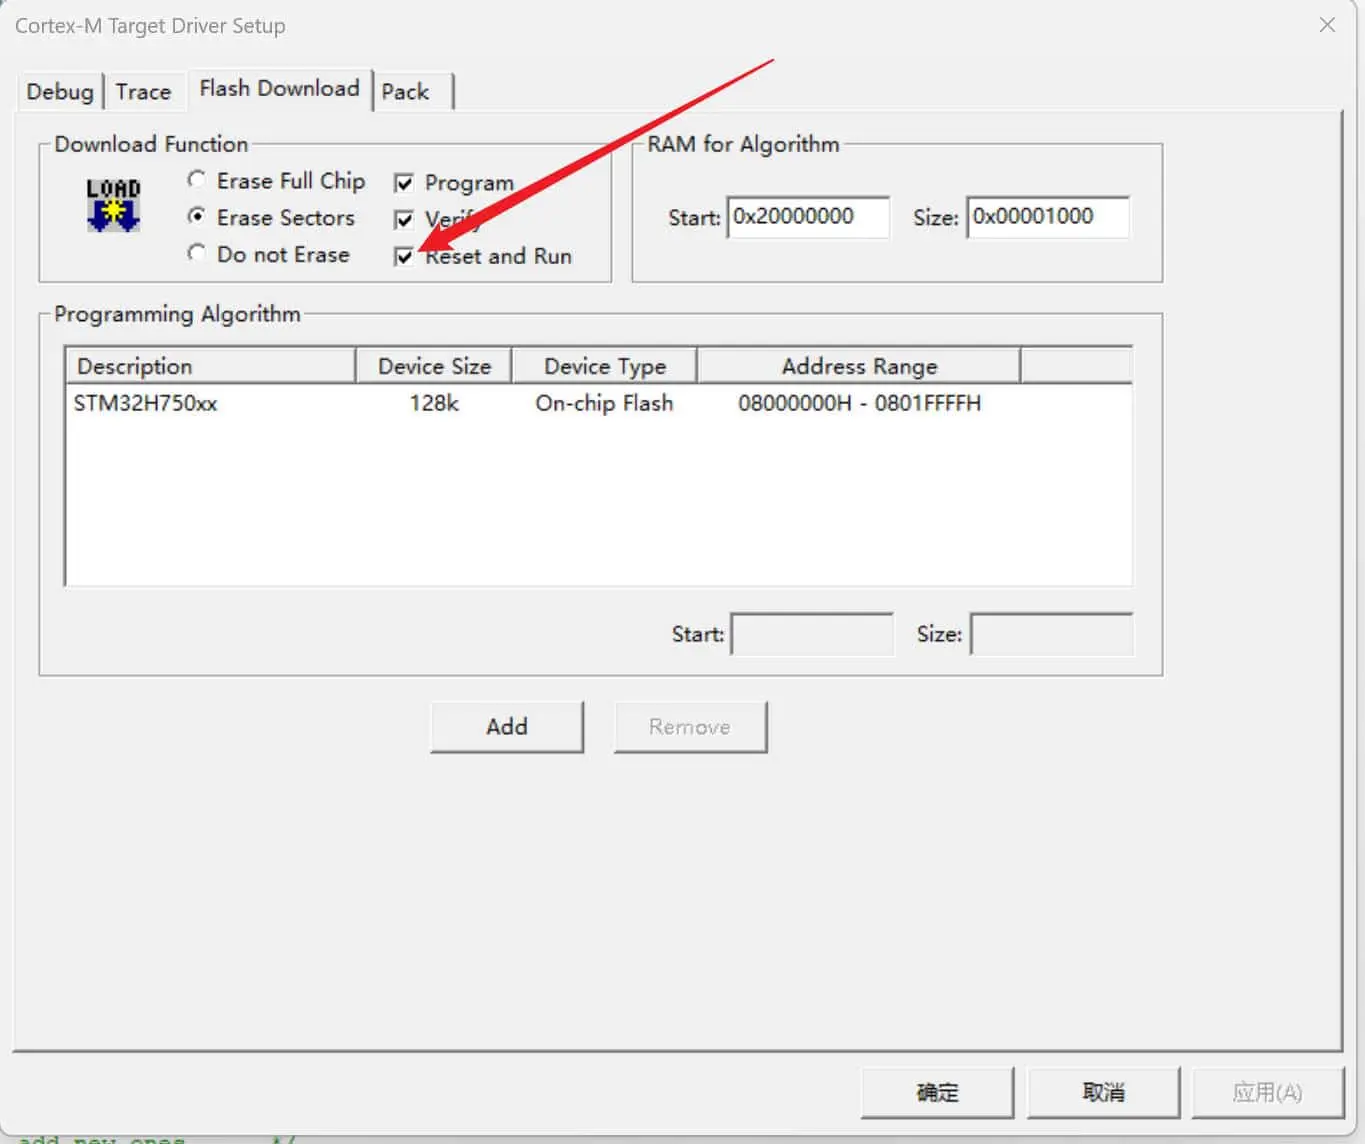Edit RAM for Algorithm Start field

click(808, 217)
